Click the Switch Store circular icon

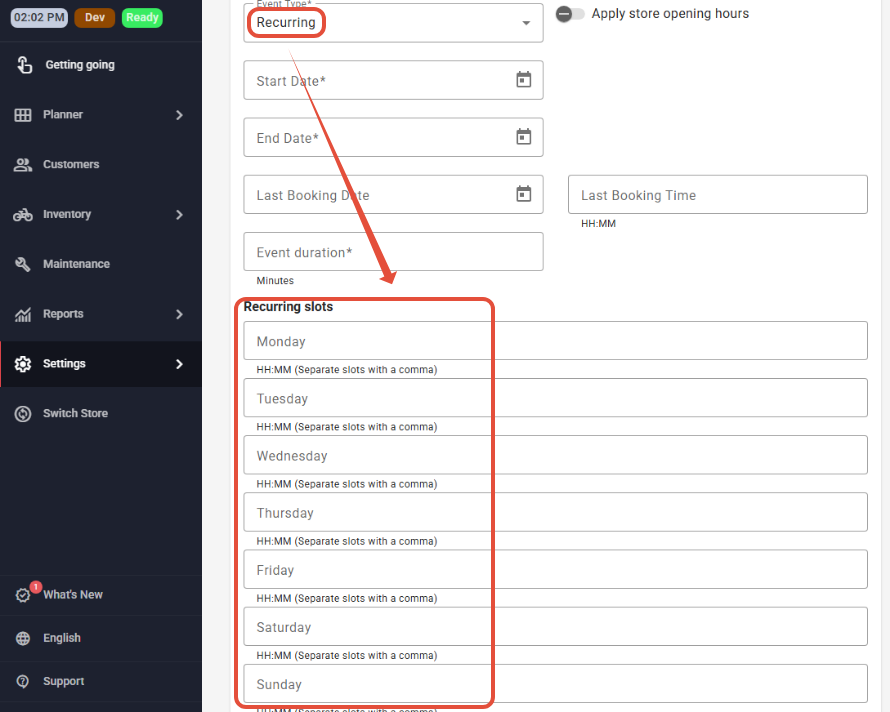(23, 414)
